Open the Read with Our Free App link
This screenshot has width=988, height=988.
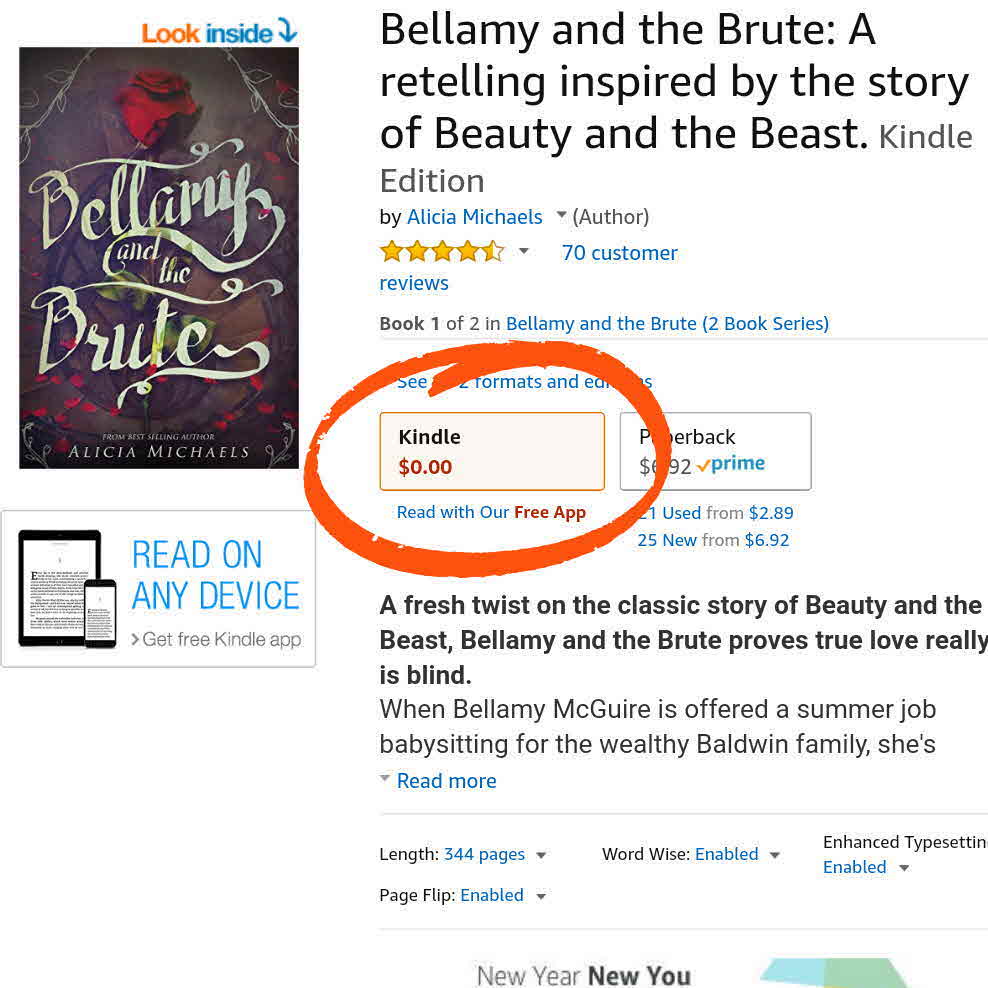click(491, 512)
